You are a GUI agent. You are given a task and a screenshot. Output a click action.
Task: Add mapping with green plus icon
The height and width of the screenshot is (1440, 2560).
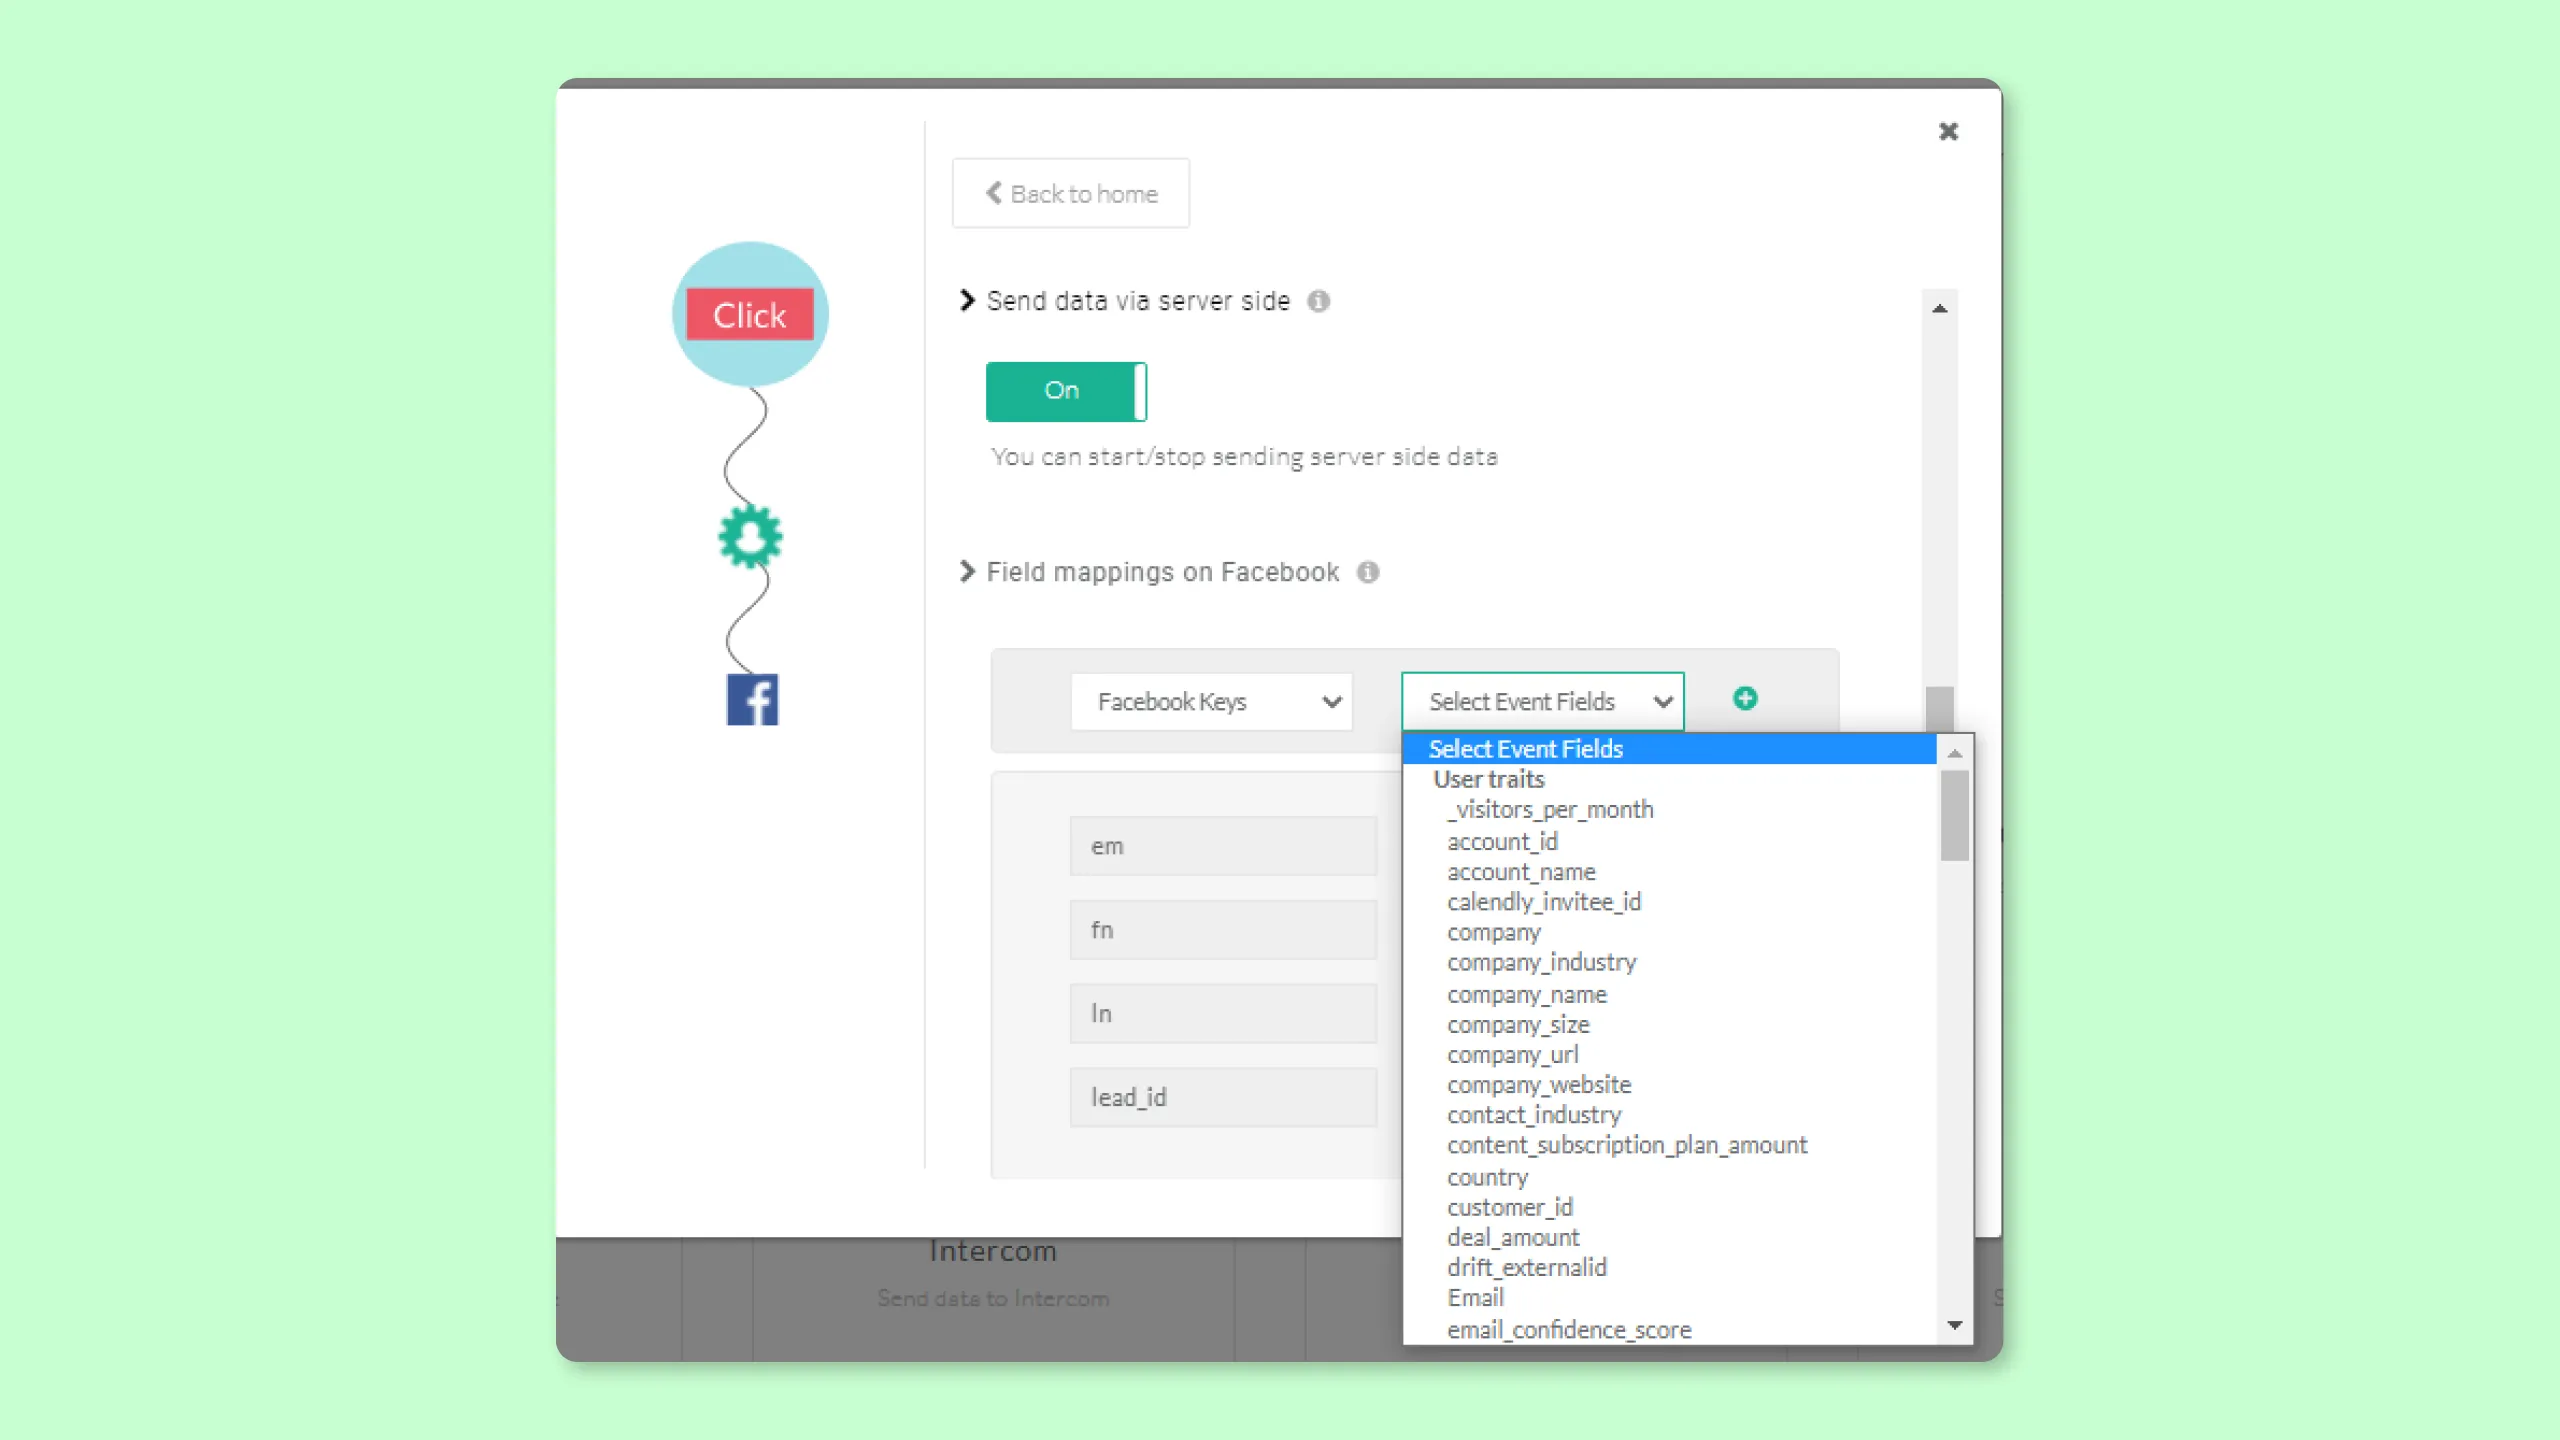[1745, 699]
